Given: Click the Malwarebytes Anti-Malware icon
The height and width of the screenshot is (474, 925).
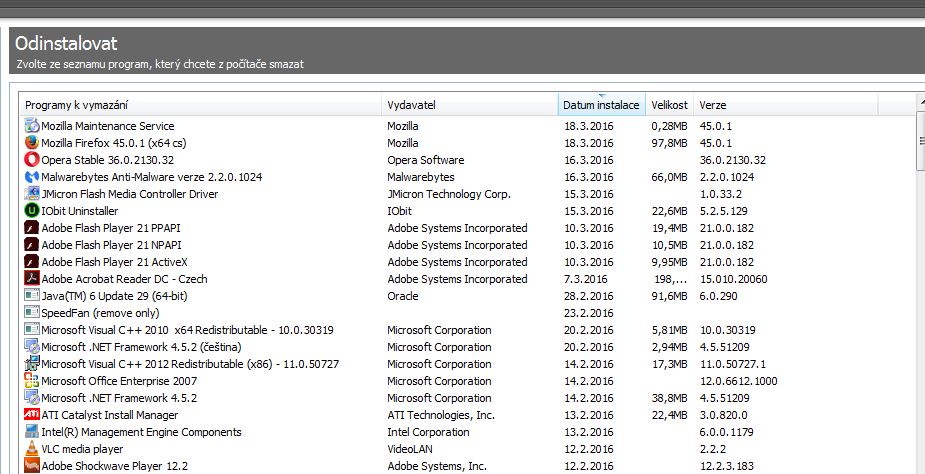Looking at the screenshot, I should [x=32, y=177].
